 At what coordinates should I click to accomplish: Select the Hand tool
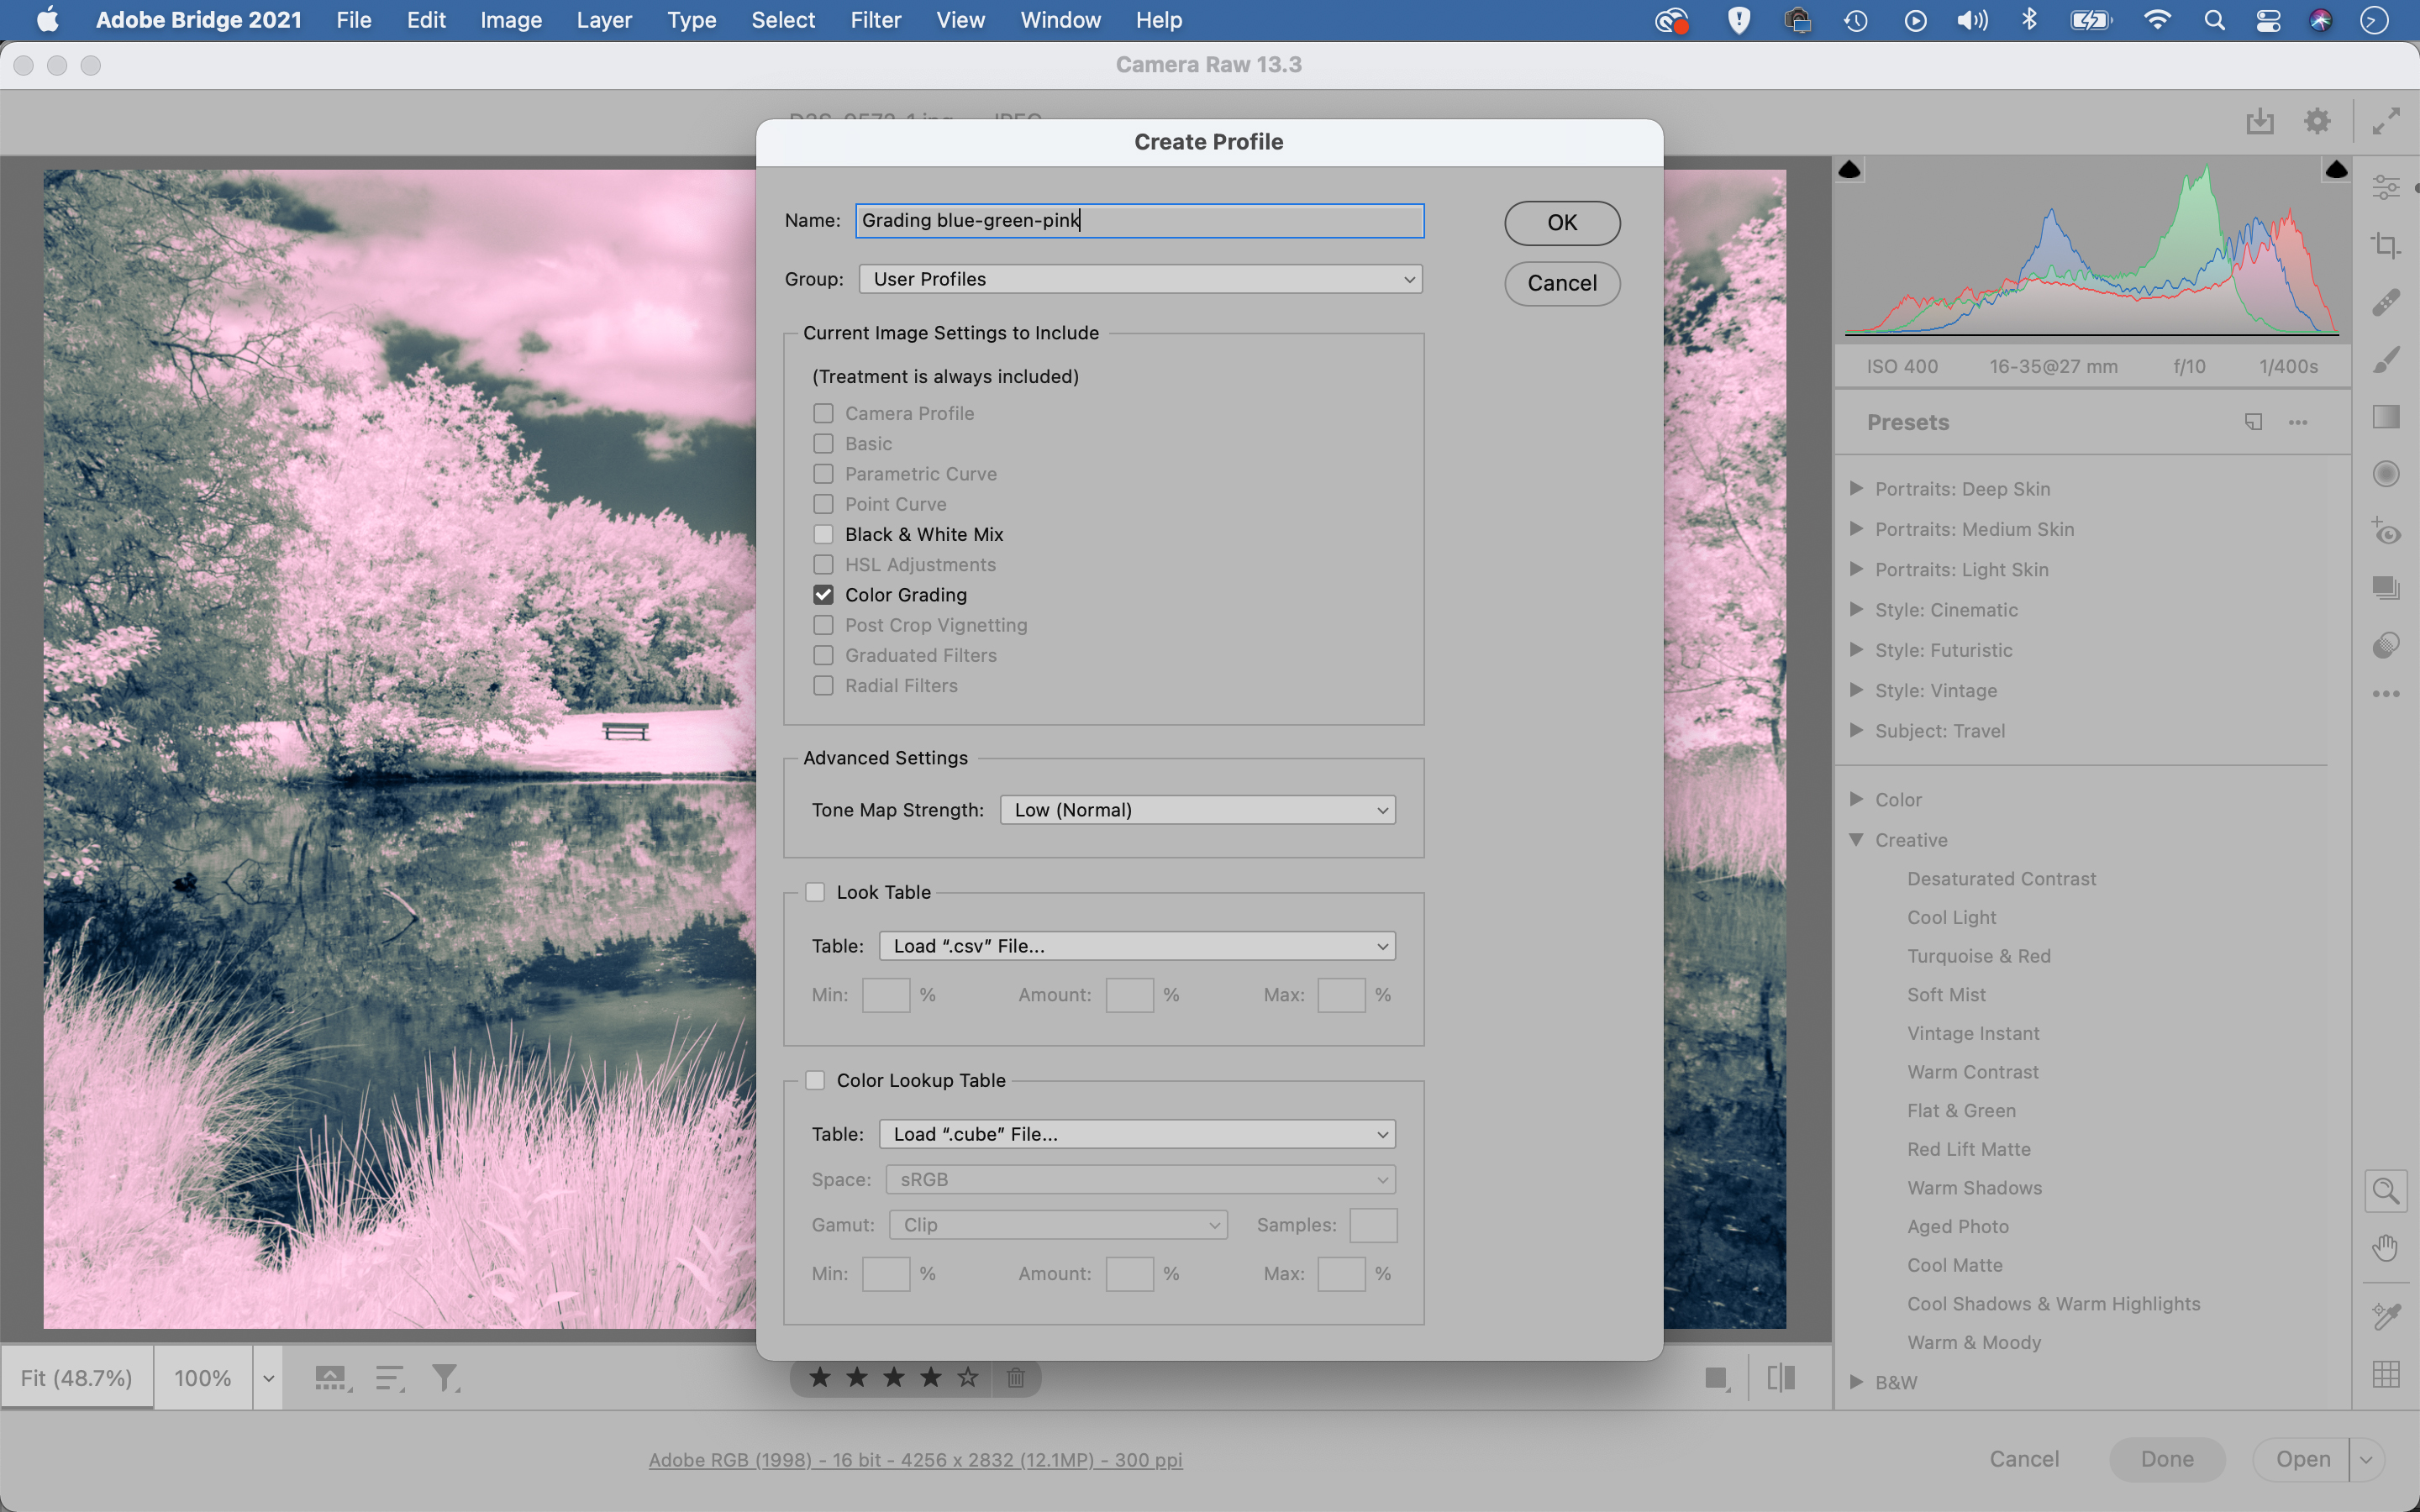[x=2386, y=1248]
